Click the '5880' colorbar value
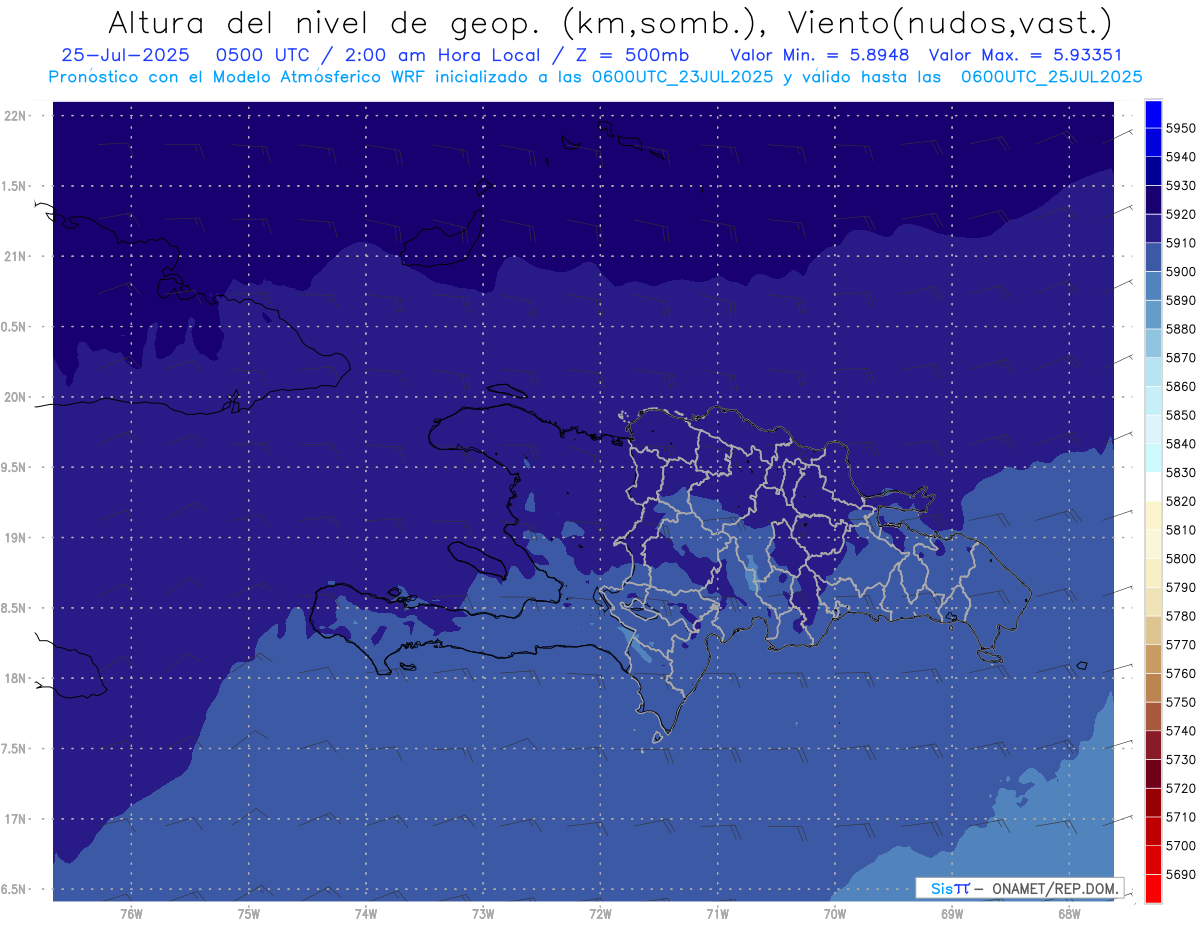Image resolution: width=1200 pixels, height=927 pixels. coord(1181,329)
